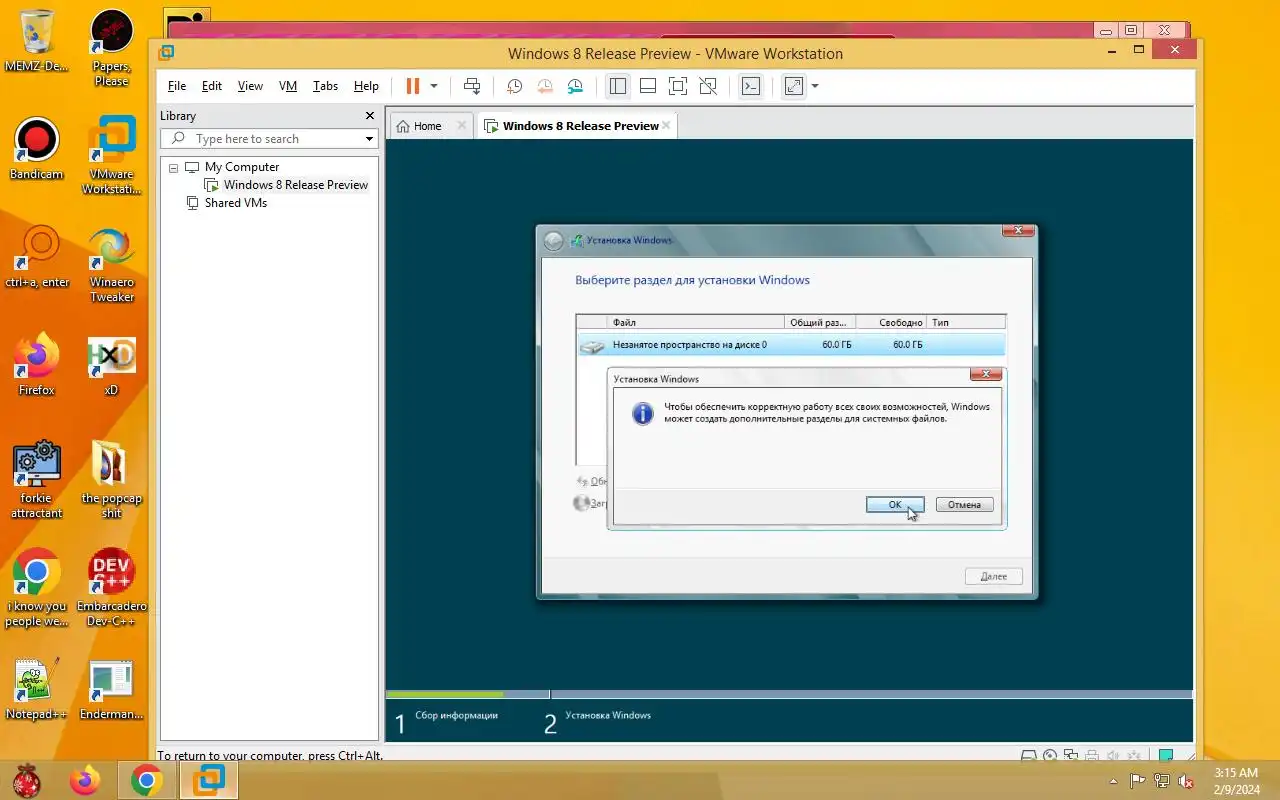Open the library search dropdown arrow
The image size is (1280, 800).
(x=369, y=139)
